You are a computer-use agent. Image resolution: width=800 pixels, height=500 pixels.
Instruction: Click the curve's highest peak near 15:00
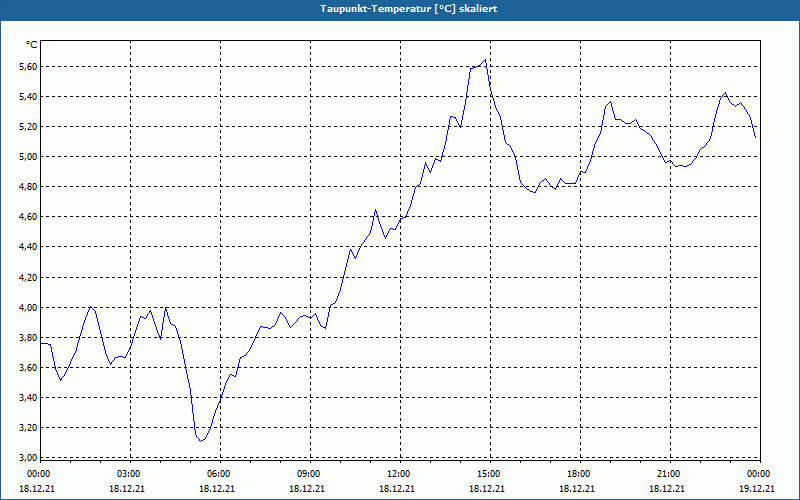pyautogui.click(x=485, y=60)
